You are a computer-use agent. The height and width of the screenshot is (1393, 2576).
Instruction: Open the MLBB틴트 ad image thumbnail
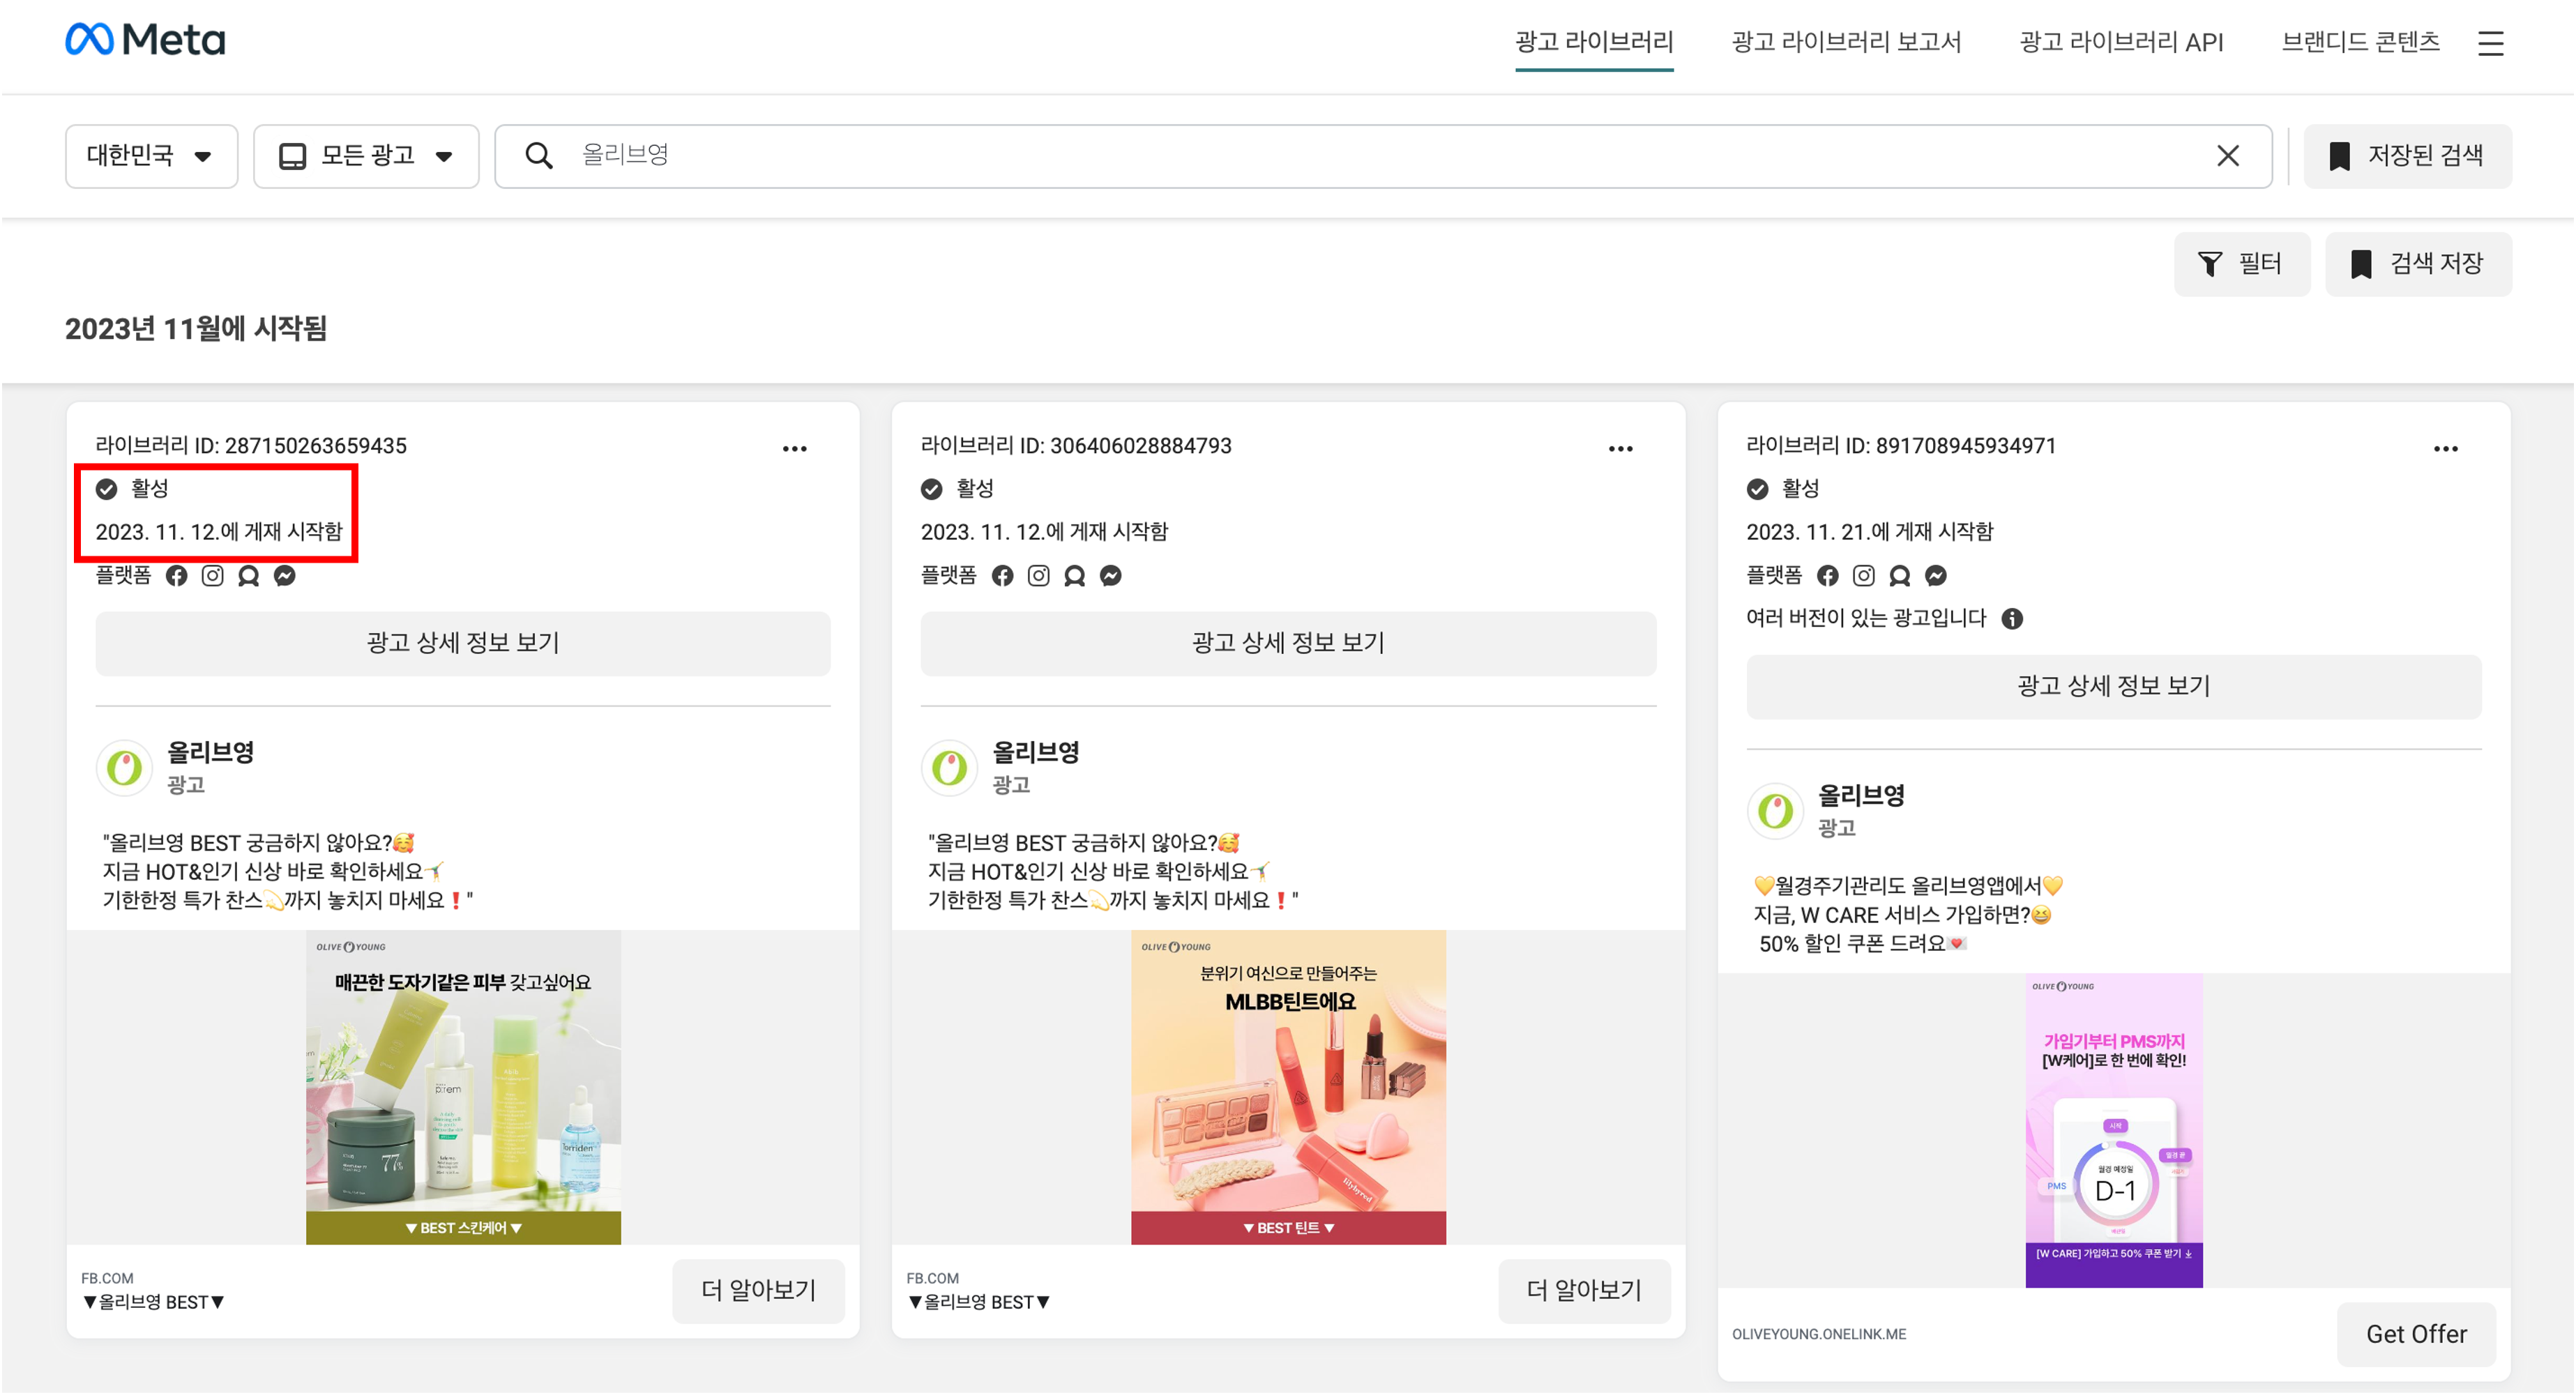click(x=1288, y=1087)
